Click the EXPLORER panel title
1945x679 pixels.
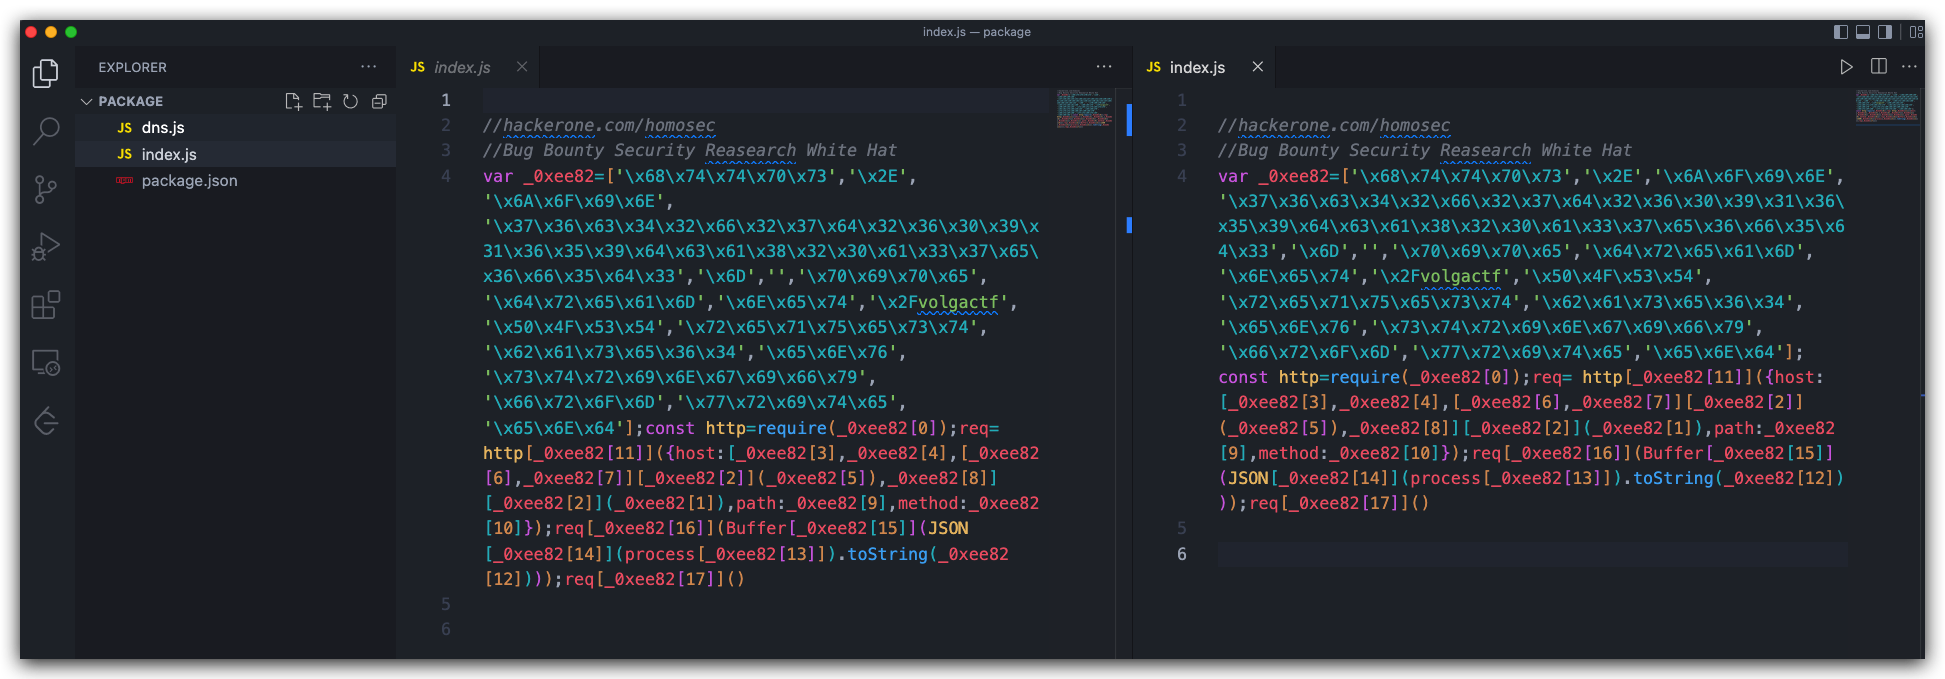click(133, 67)
